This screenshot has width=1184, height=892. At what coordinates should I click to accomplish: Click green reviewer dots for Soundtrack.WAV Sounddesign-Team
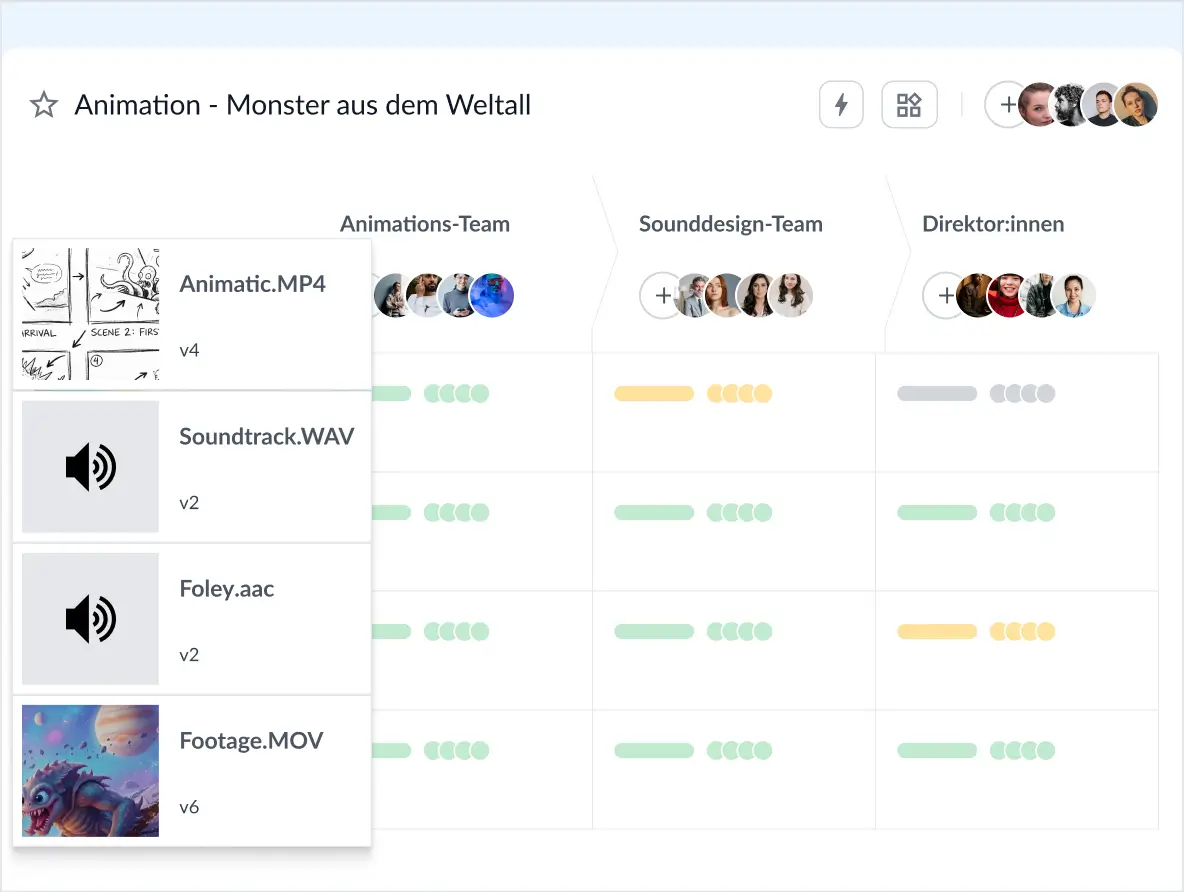click(x=739, y=513)
